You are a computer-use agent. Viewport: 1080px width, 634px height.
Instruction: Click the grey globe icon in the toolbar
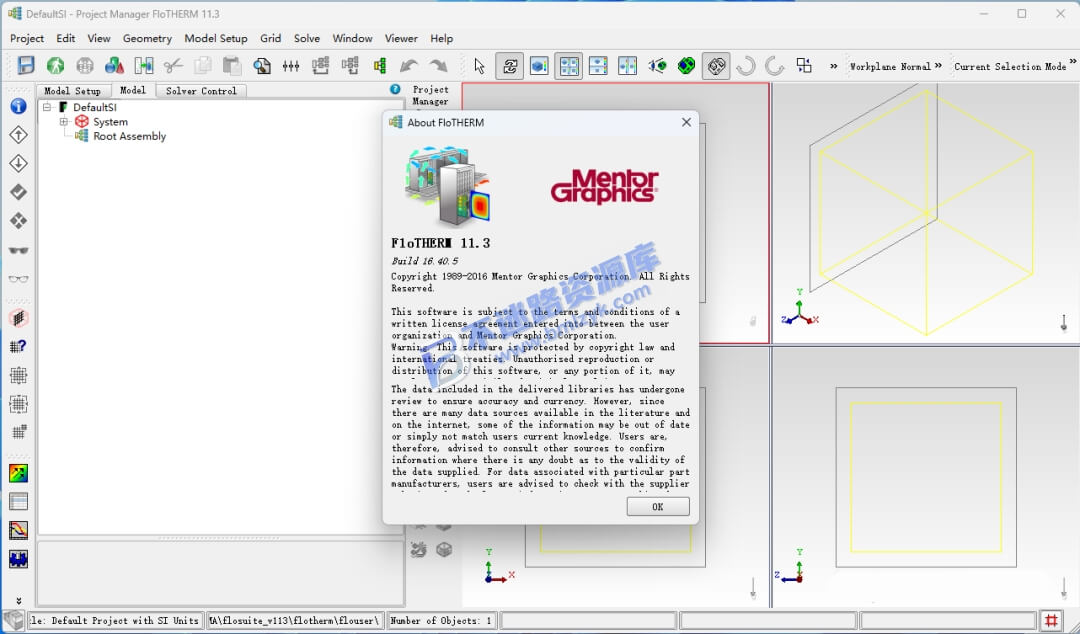coord(85,65)
